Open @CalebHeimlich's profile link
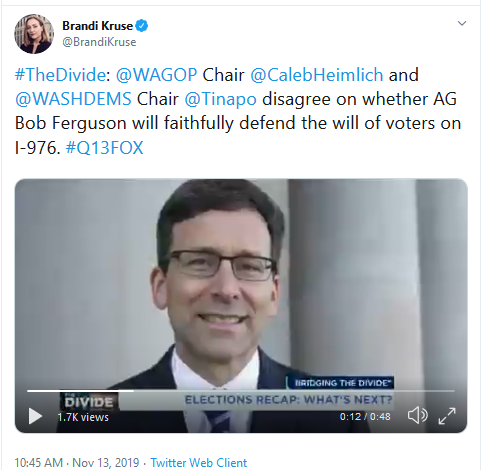Viewport: 504px width, 470px height. [x=317, y=74]
